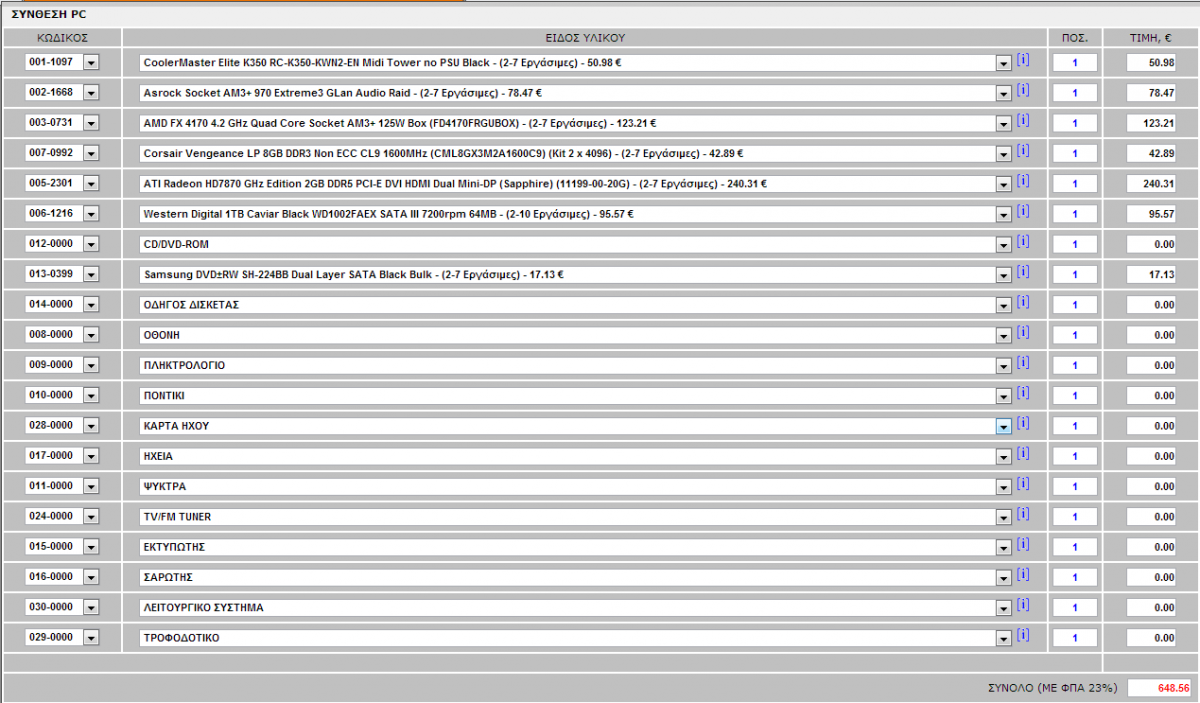Image resolution: width=1200 pixels, height=703 pixels.
Task: Open the ΣΑΡΩΤΗΣ product dropdown
Action: 1004,577
